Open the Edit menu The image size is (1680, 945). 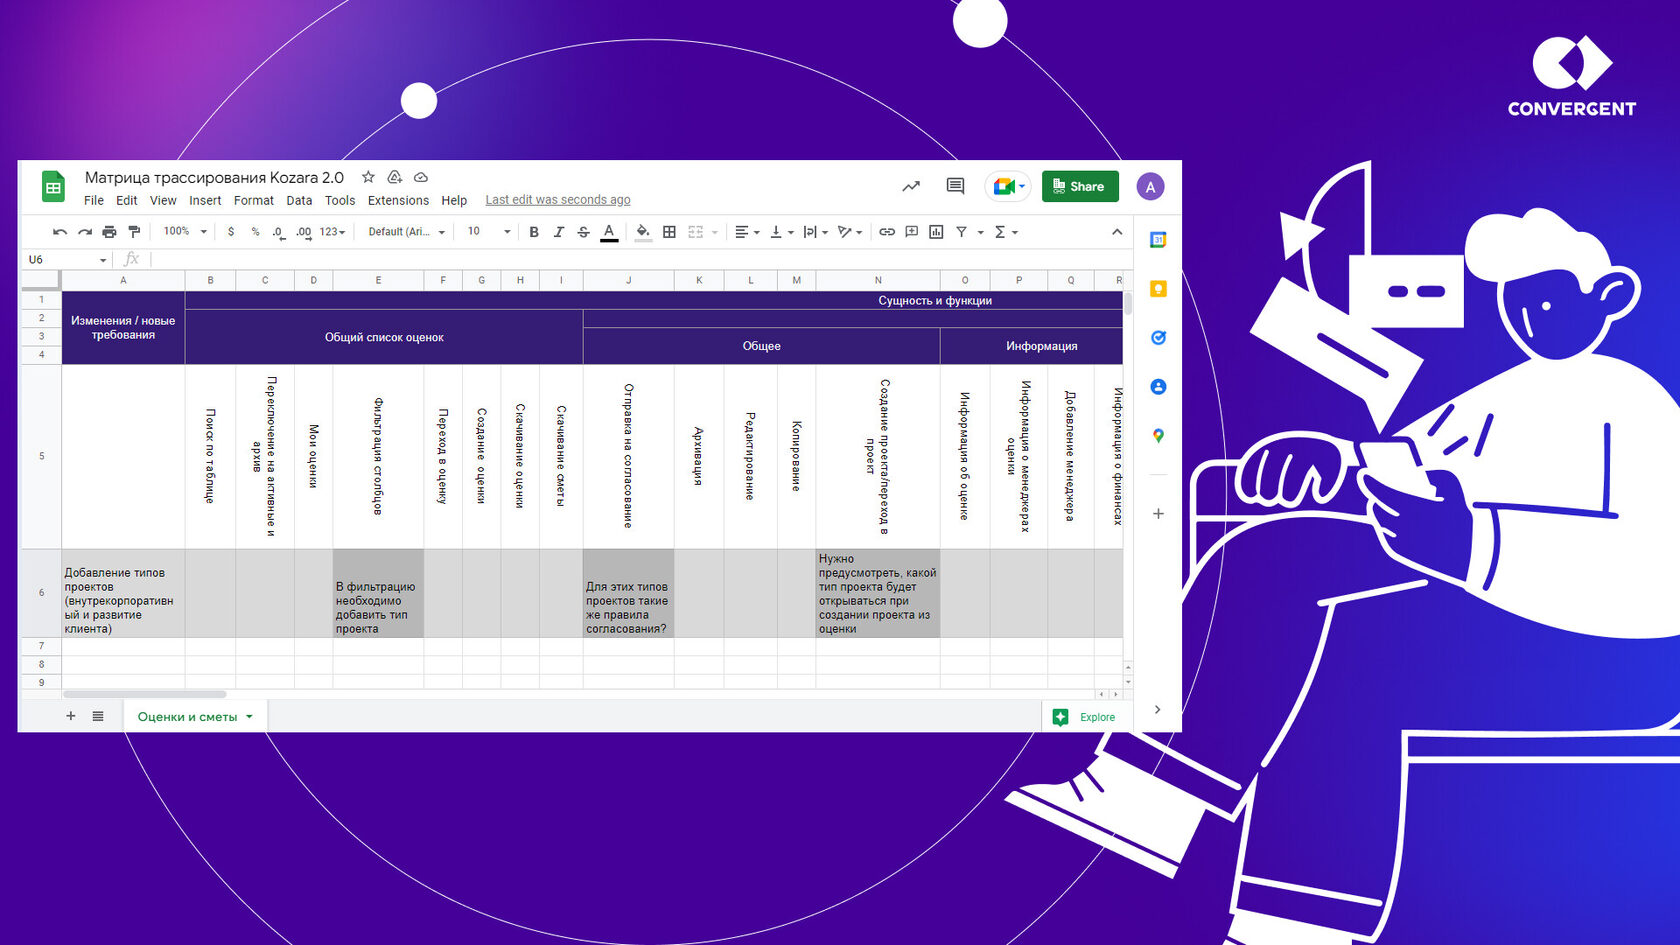[x=127, y=200]
